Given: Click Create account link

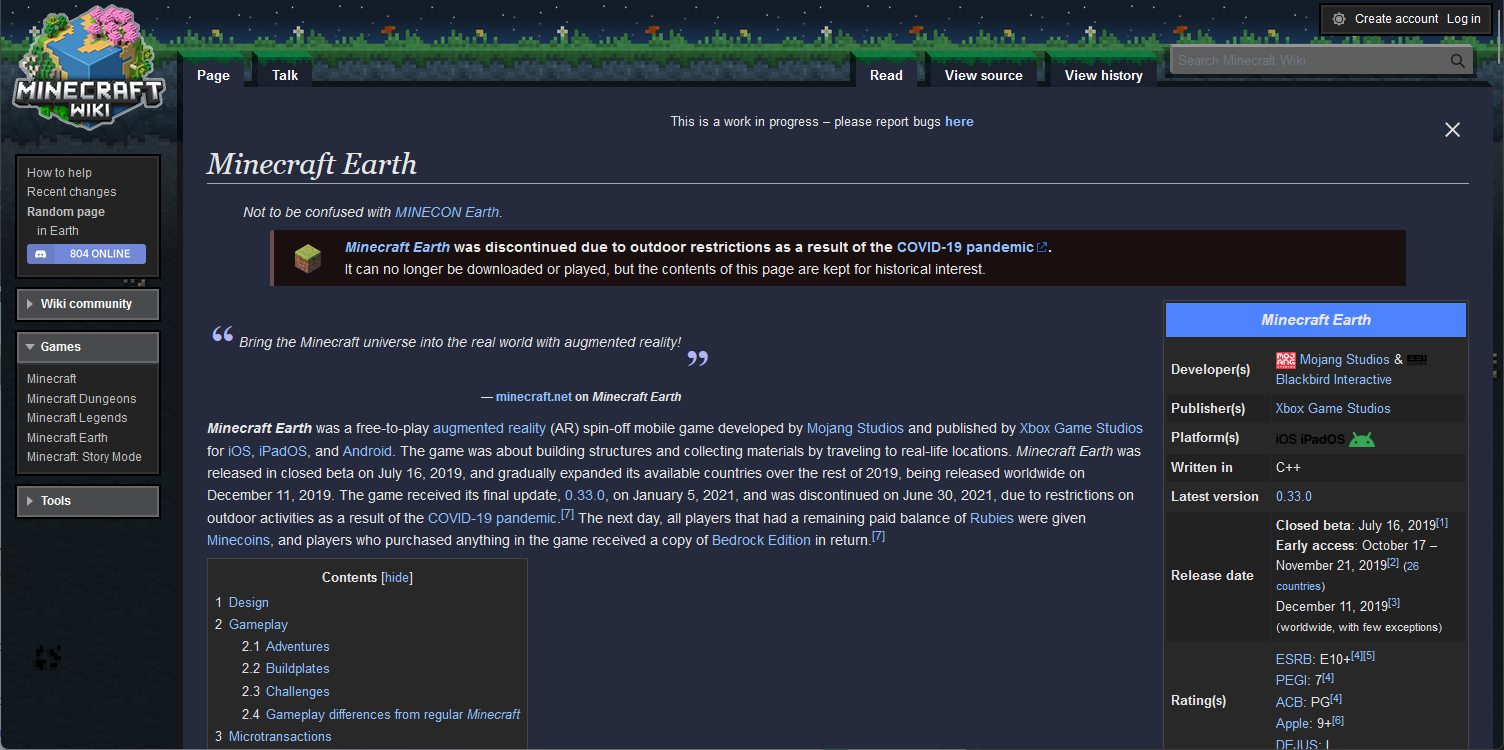Looking at the screenshot, I should coord(1396,19).
